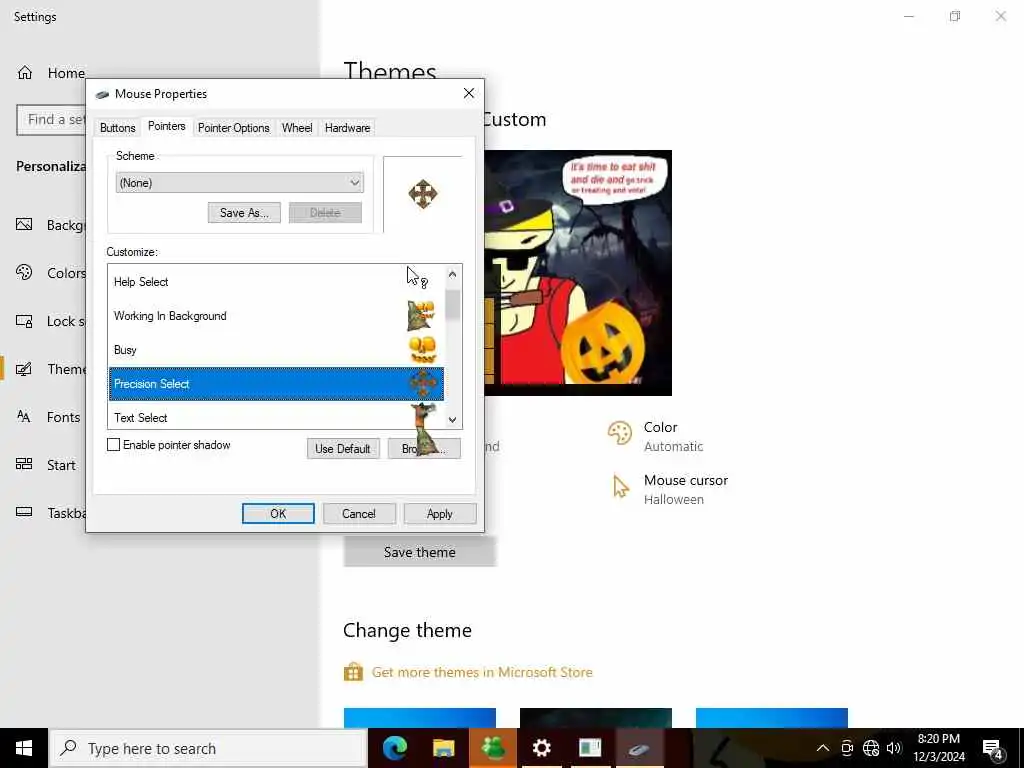Click the Customize list scrollbar thumb

pos(453,304)
